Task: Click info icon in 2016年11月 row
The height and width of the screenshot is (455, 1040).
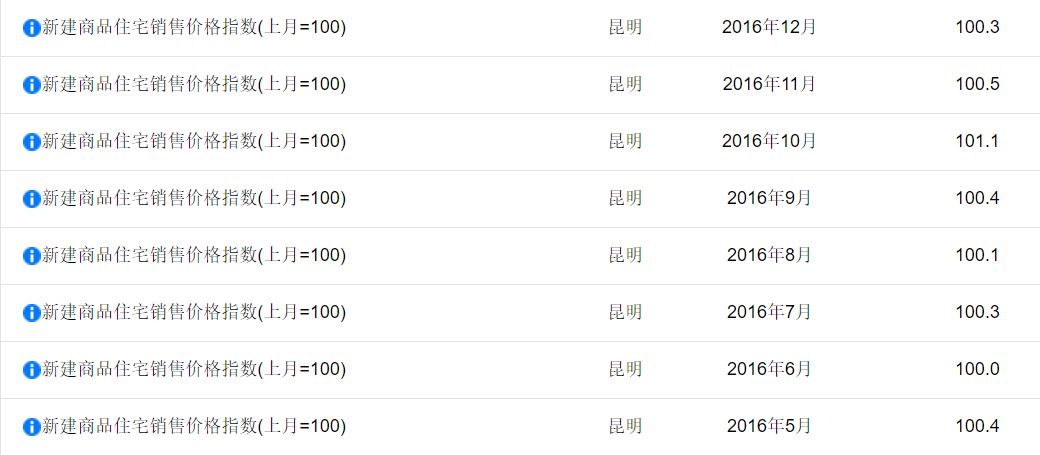Action: pos(31,85)
